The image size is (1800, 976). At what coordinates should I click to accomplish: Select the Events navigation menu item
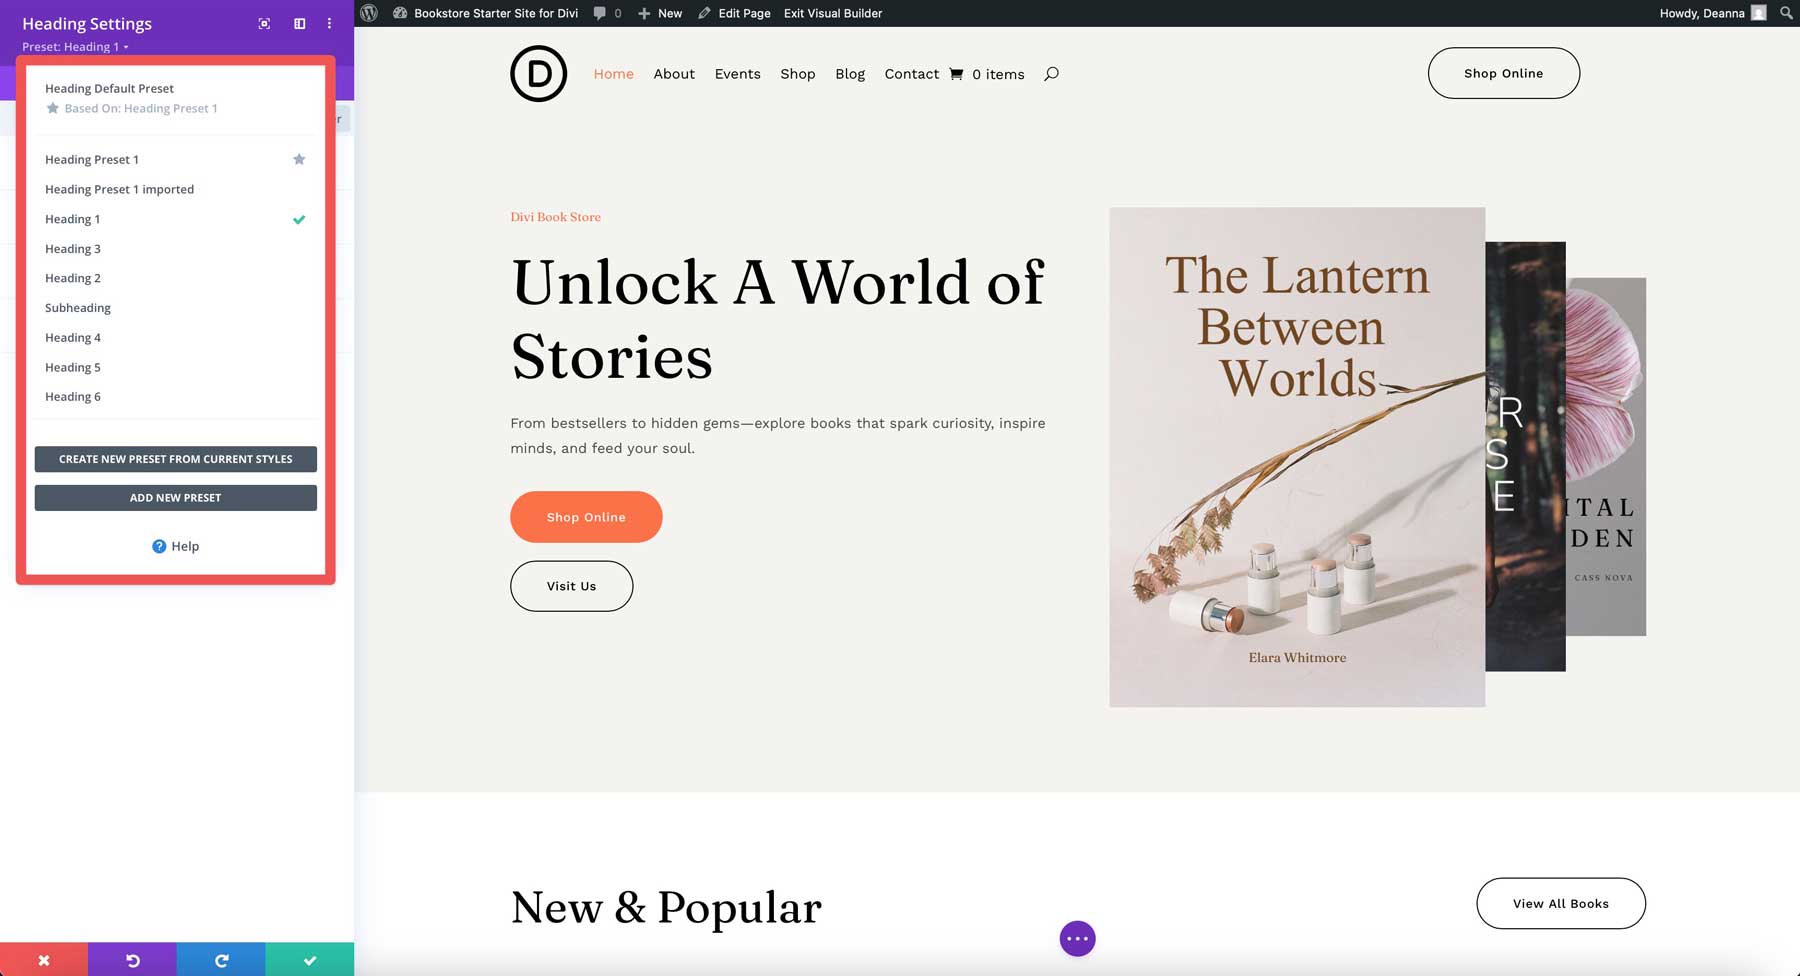pyautogui.click(x=737, y=73)
